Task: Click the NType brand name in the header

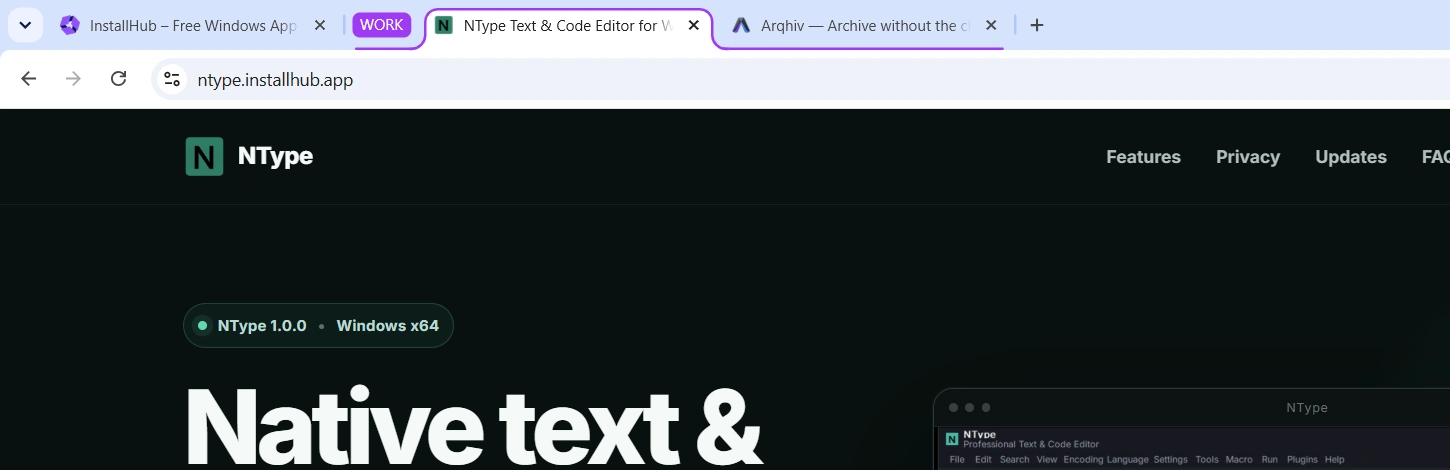Action: (x=275, y=157)
